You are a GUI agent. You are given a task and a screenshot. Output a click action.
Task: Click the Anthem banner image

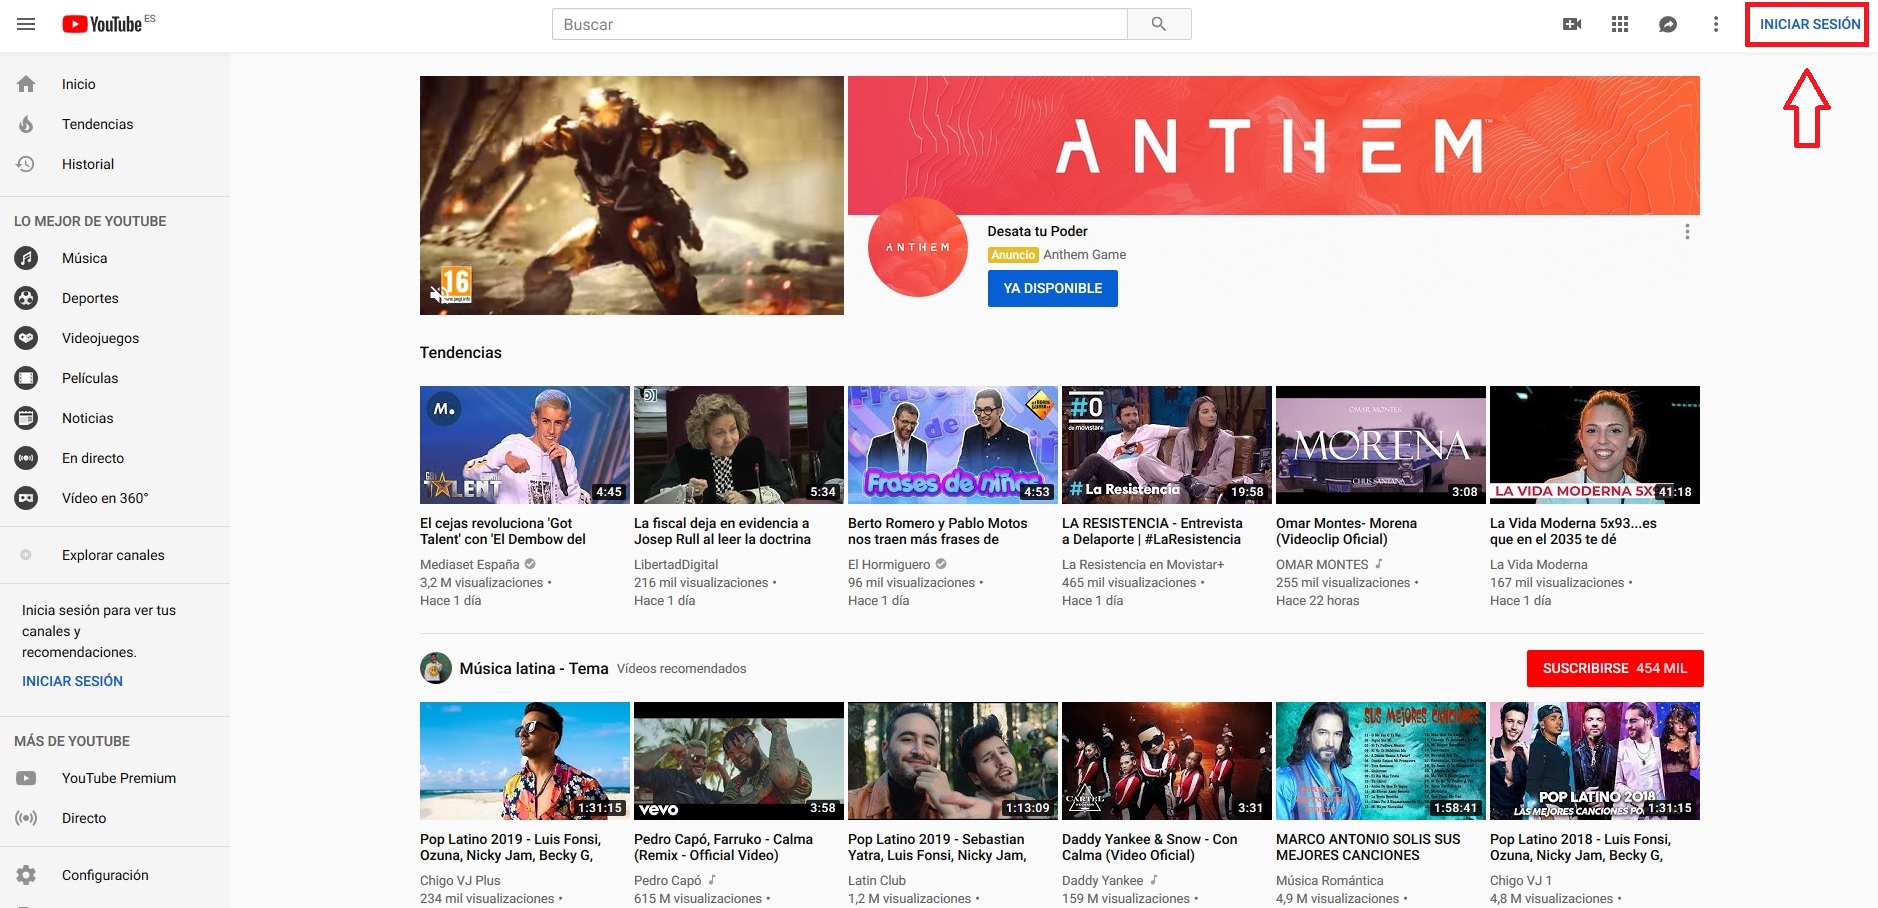coord(1274,145)
